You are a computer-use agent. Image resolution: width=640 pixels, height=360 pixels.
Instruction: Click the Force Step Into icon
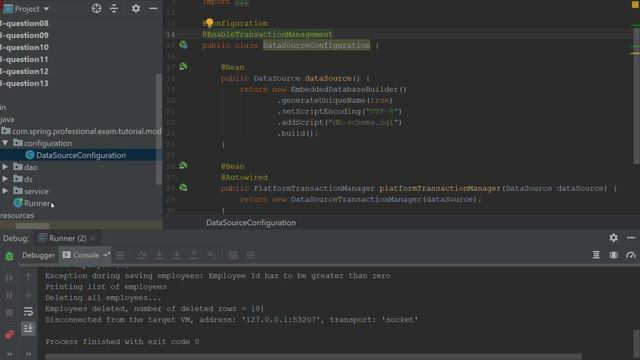[177, 255]
